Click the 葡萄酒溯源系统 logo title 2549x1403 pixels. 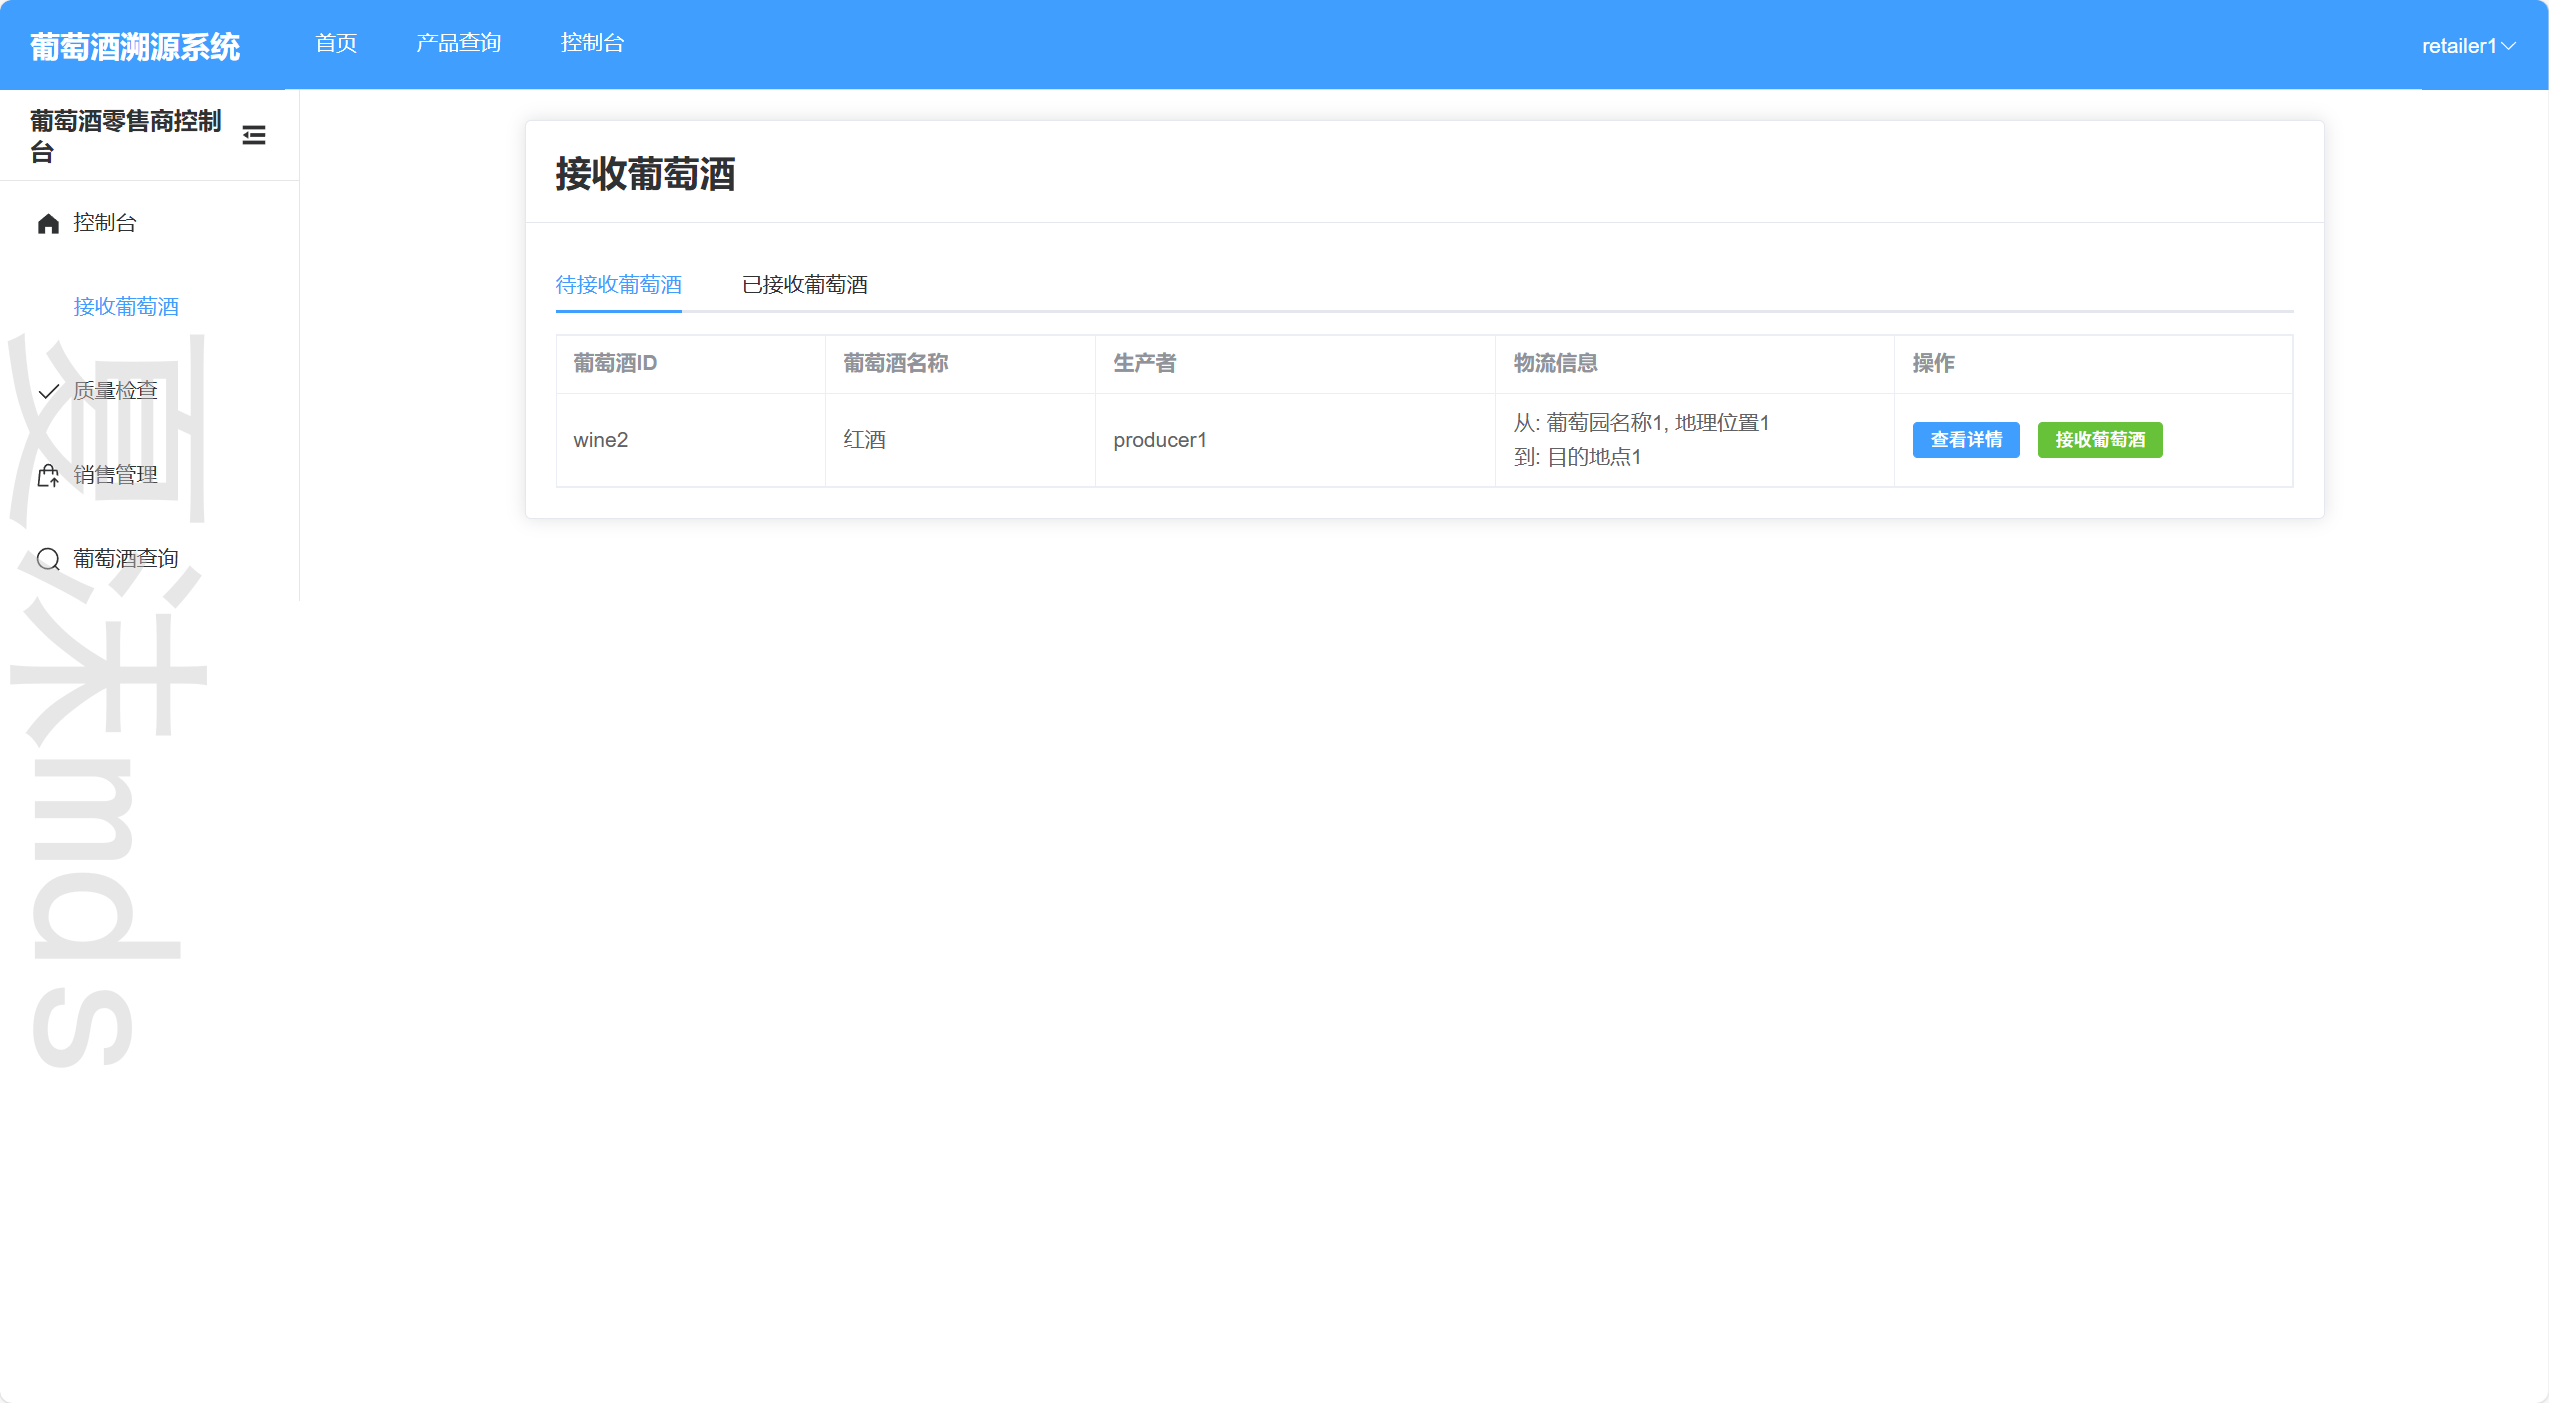[x=135, y=47]
